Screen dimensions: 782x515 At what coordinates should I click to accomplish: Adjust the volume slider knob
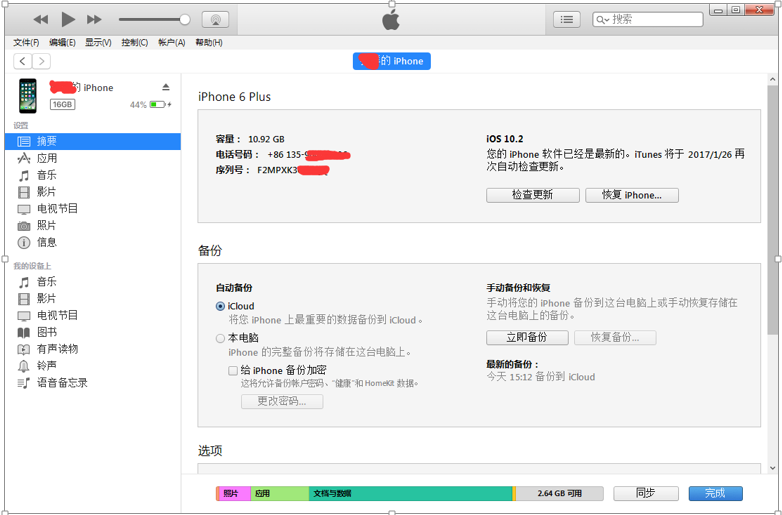click(185, 19)
